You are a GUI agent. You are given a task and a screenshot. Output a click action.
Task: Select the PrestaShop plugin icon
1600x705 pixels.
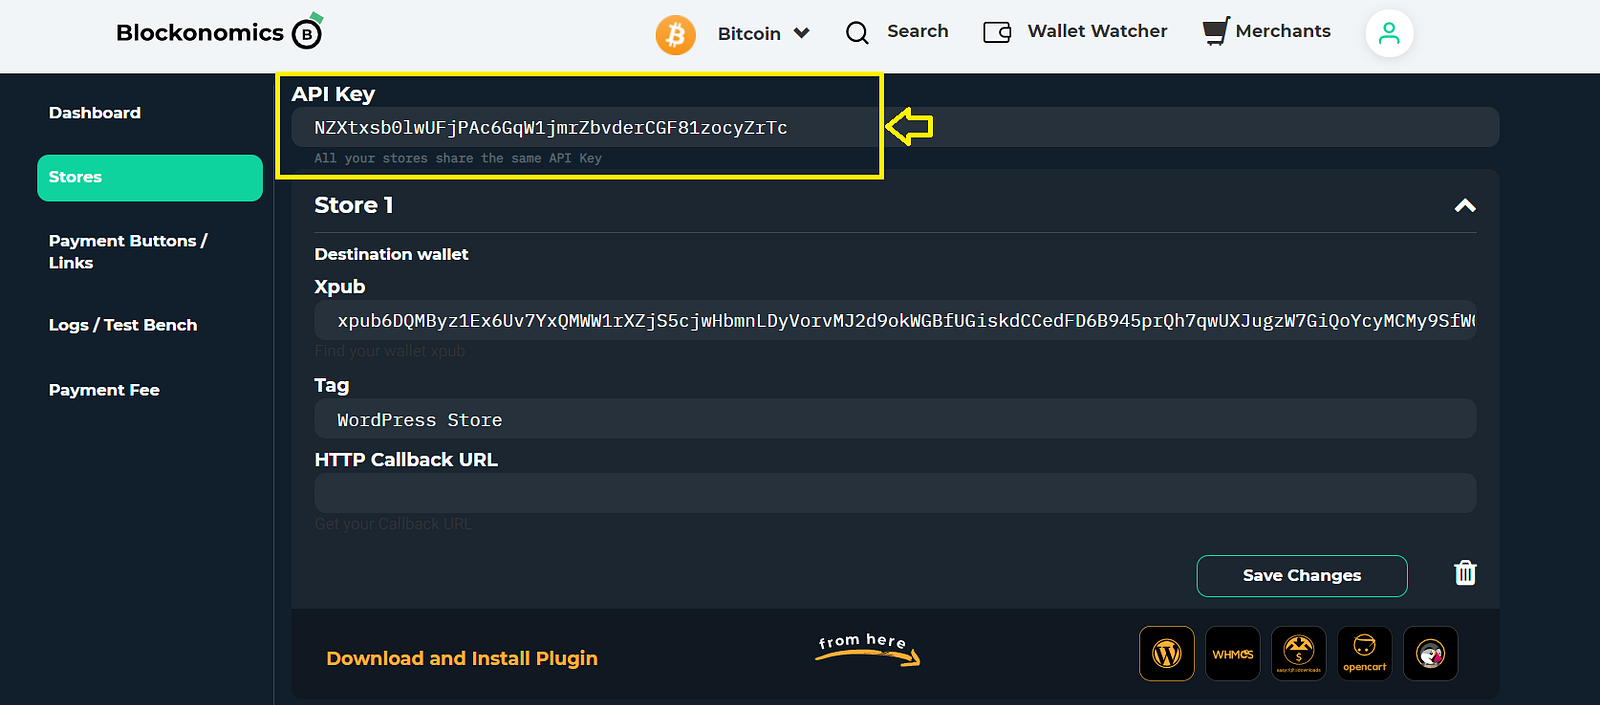(1431, 654)
